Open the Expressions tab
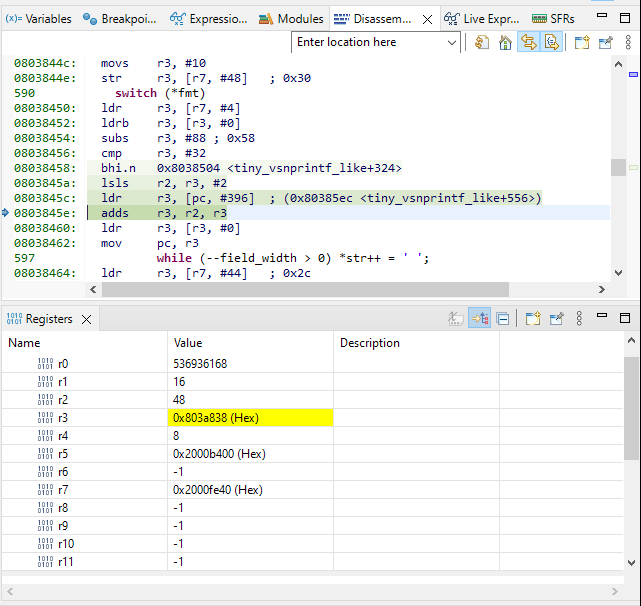Screen dimensions: 641x606 pyautogui.click(x=208, y=19)
